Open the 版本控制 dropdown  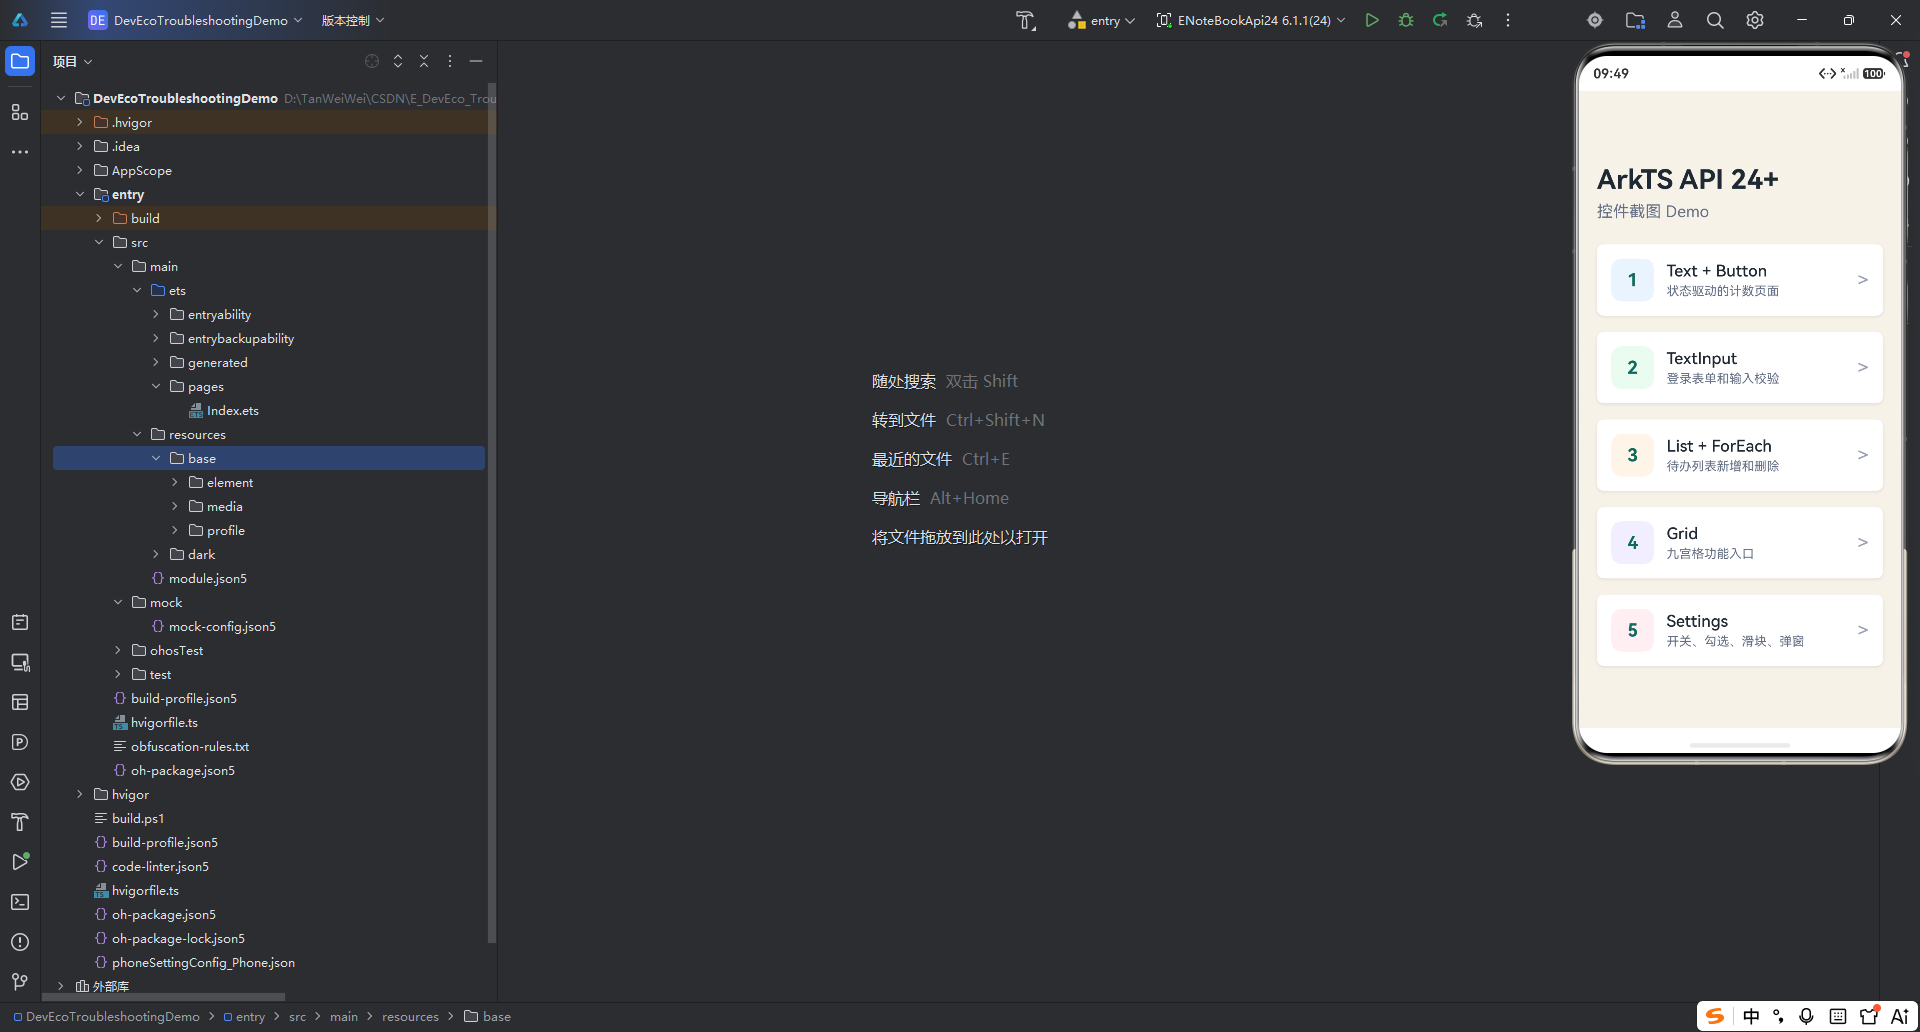353,20
